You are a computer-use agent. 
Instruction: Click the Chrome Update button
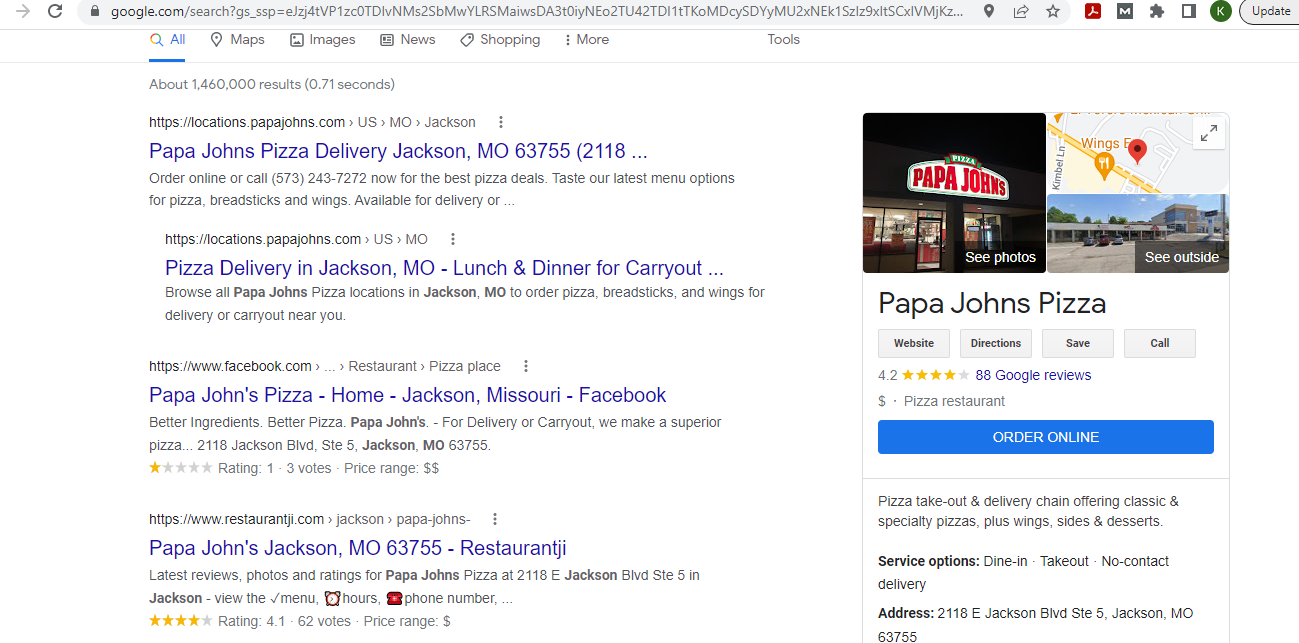click(1270, 11)
